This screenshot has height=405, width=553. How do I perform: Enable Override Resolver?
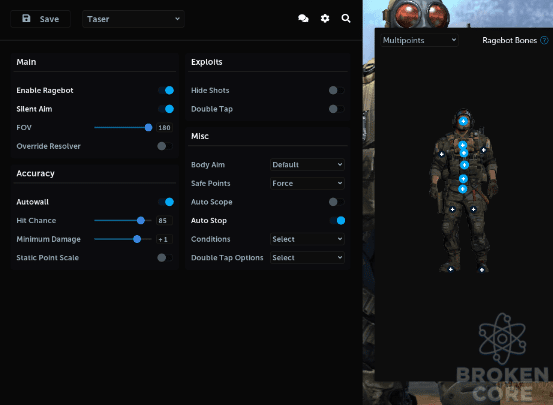165,146
